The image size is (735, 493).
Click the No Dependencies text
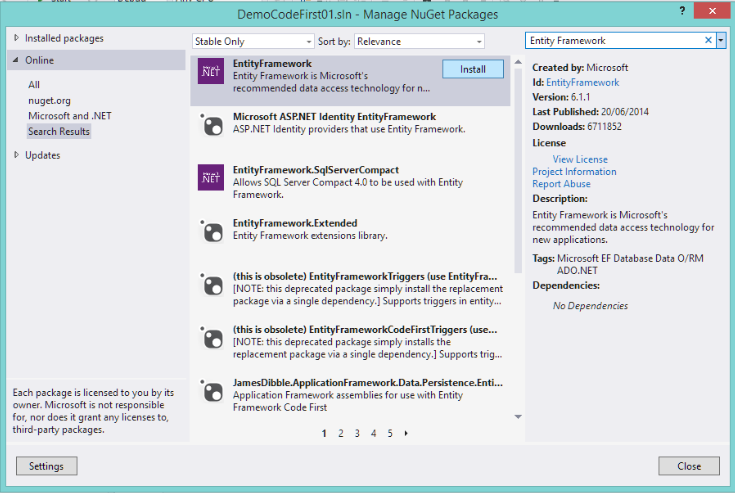pyautogui.click(x=590, y=306)
